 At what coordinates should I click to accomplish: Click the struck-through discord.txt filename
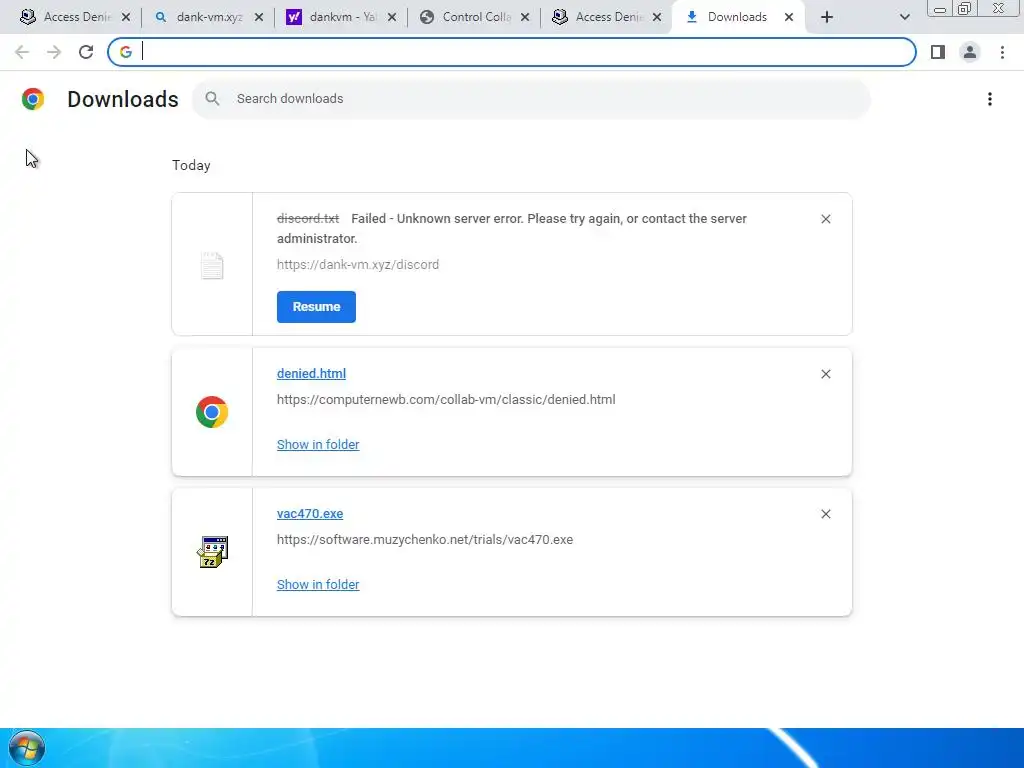(x=308, y=219)
